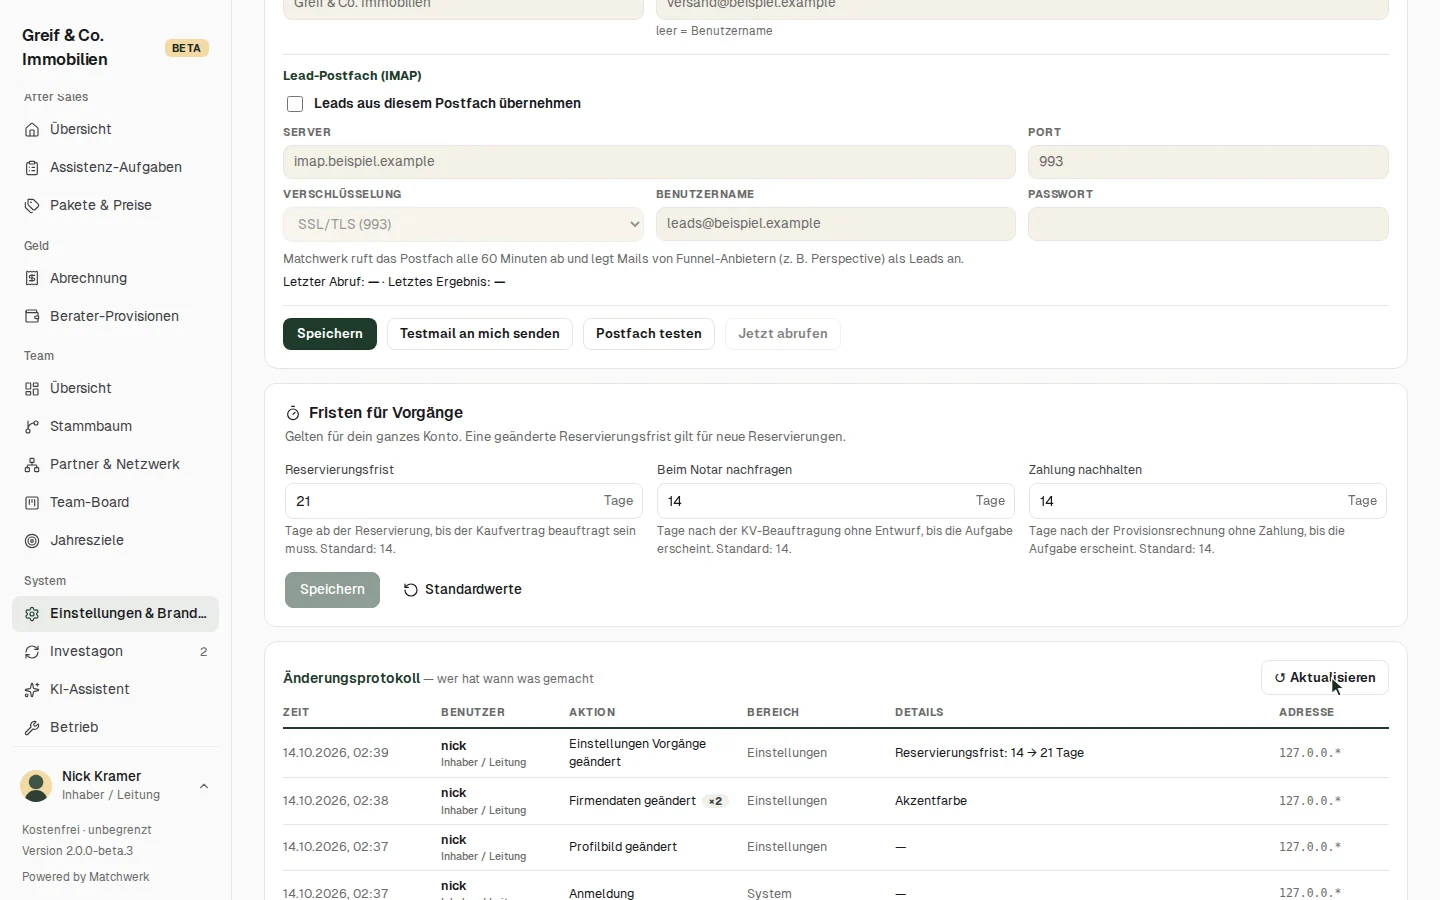Click the sync icon beside Investagon
This screenshot has width=1440, height=900.
[32, 652]
